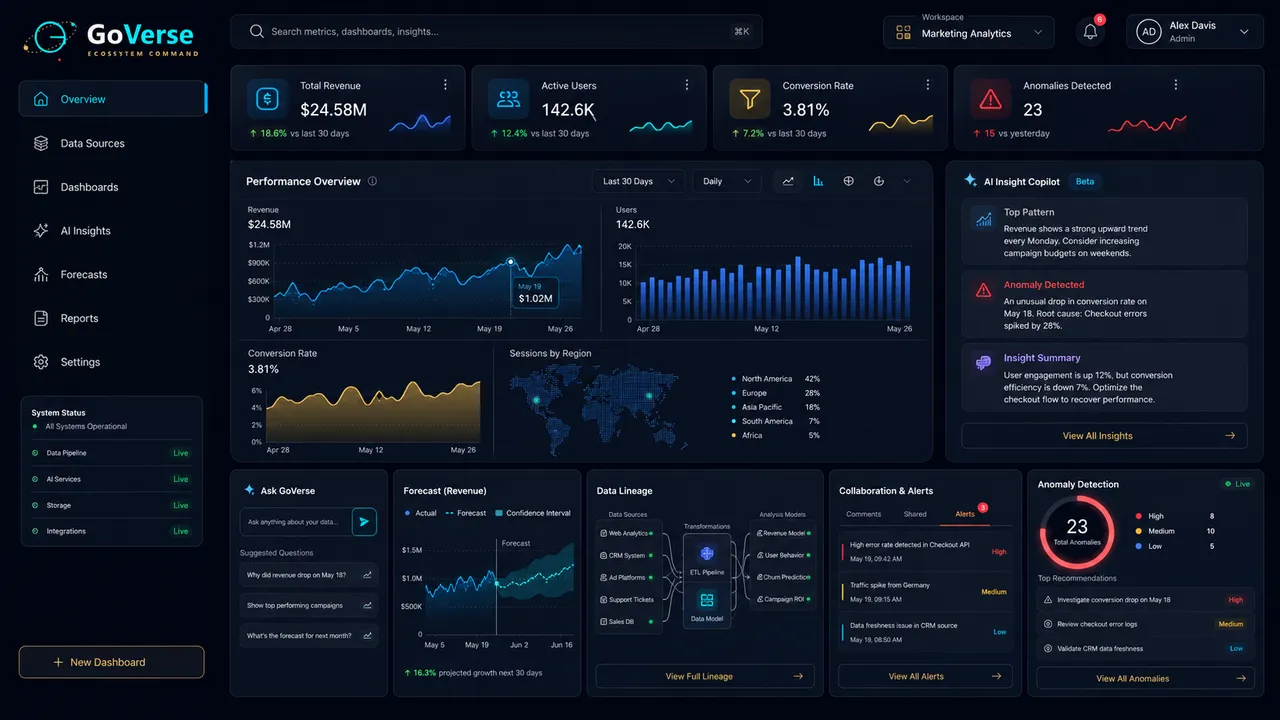The image size is (1280, 720).
Task: Open the Top Pattern insight card
Action: tap(1104, 232)
